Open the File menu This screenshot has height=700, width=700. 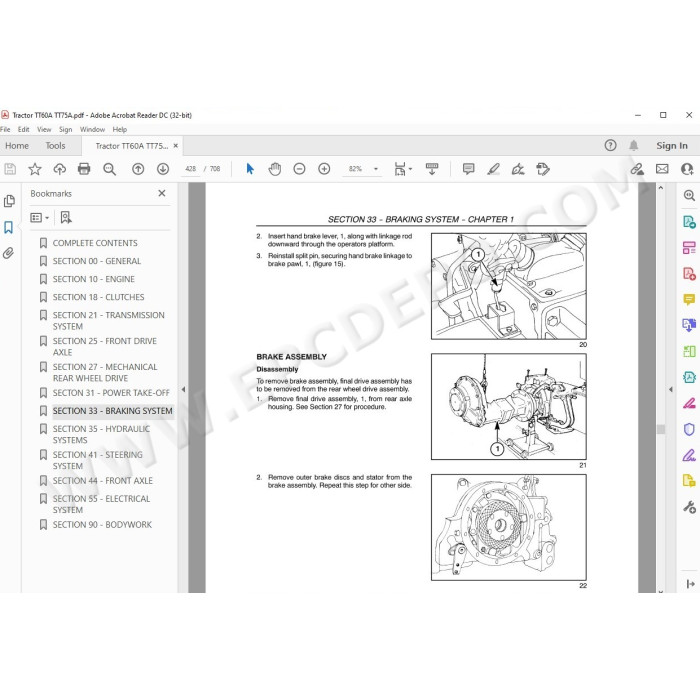pos(5,129)
